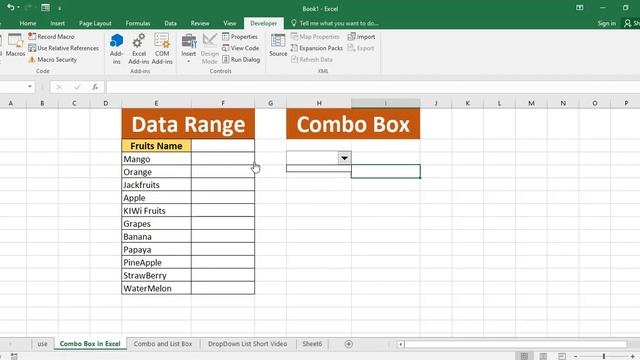The width and height of the screenshot is (640, 360).
Task: Click the Insert Function fx icon
Action: coord(95,87)
